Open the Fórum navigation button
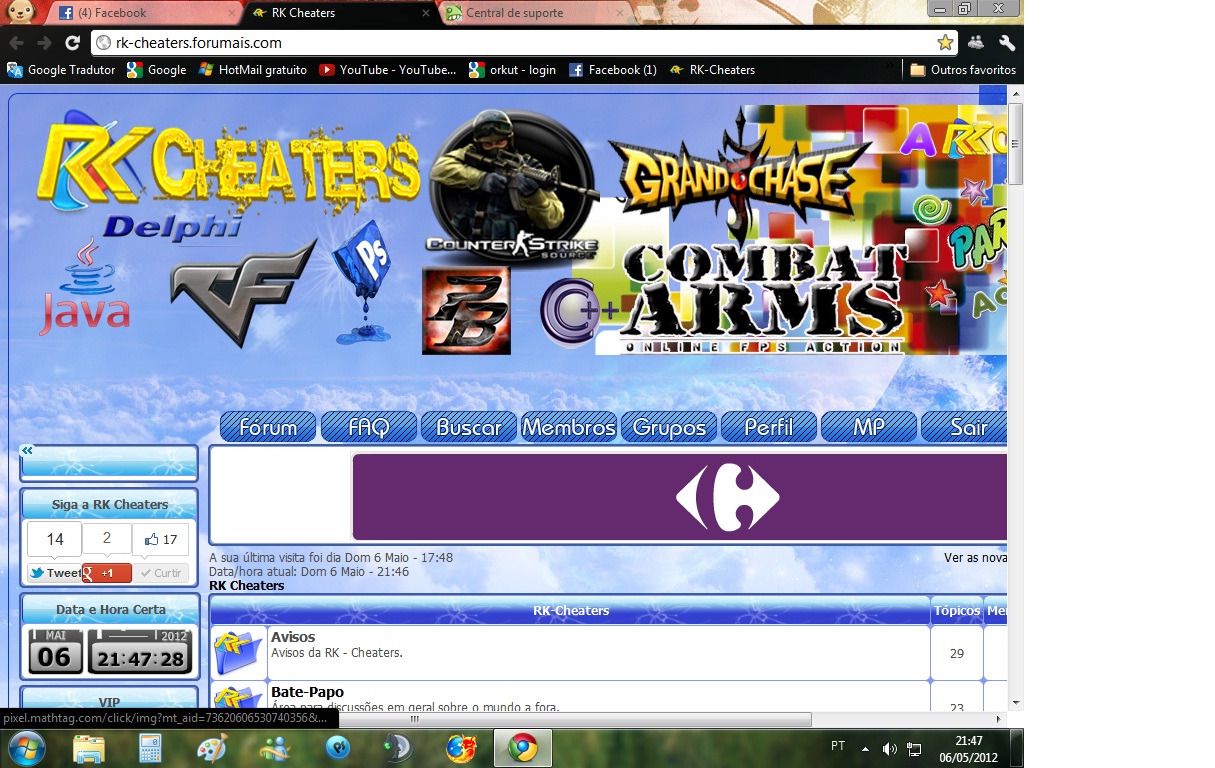The image size is (1215, 768). [268, 427]
